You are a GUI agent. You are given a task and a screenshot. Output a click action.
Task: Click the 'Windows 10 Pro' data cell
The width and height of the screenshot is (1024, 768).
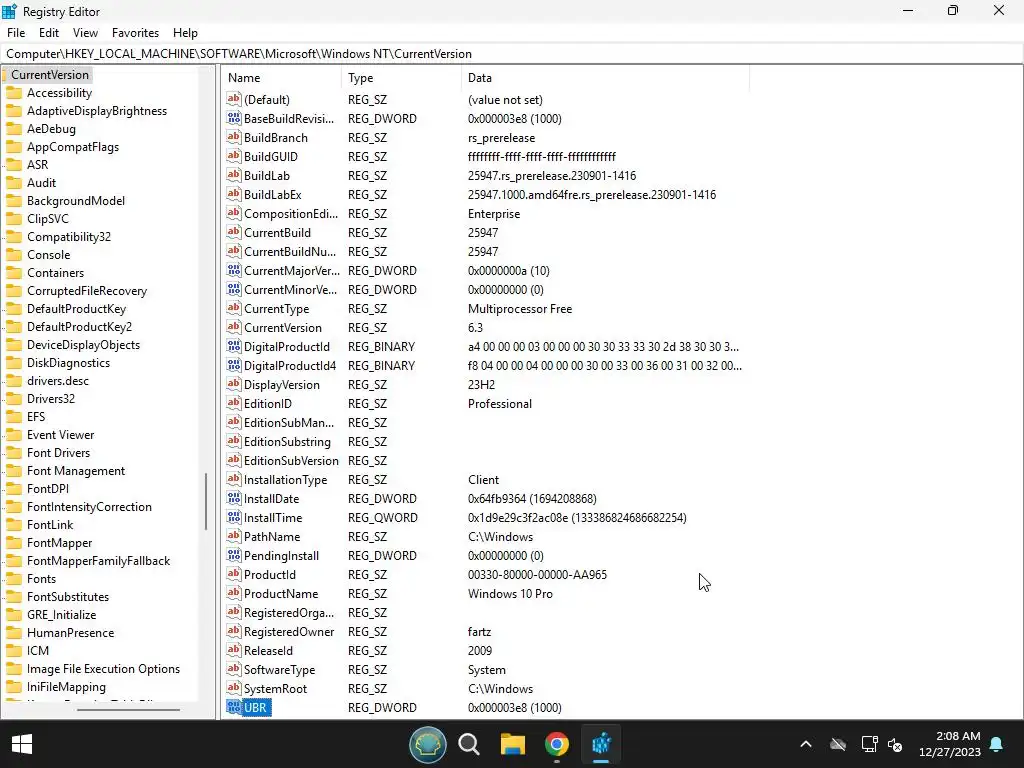click(x=510, y=594)
